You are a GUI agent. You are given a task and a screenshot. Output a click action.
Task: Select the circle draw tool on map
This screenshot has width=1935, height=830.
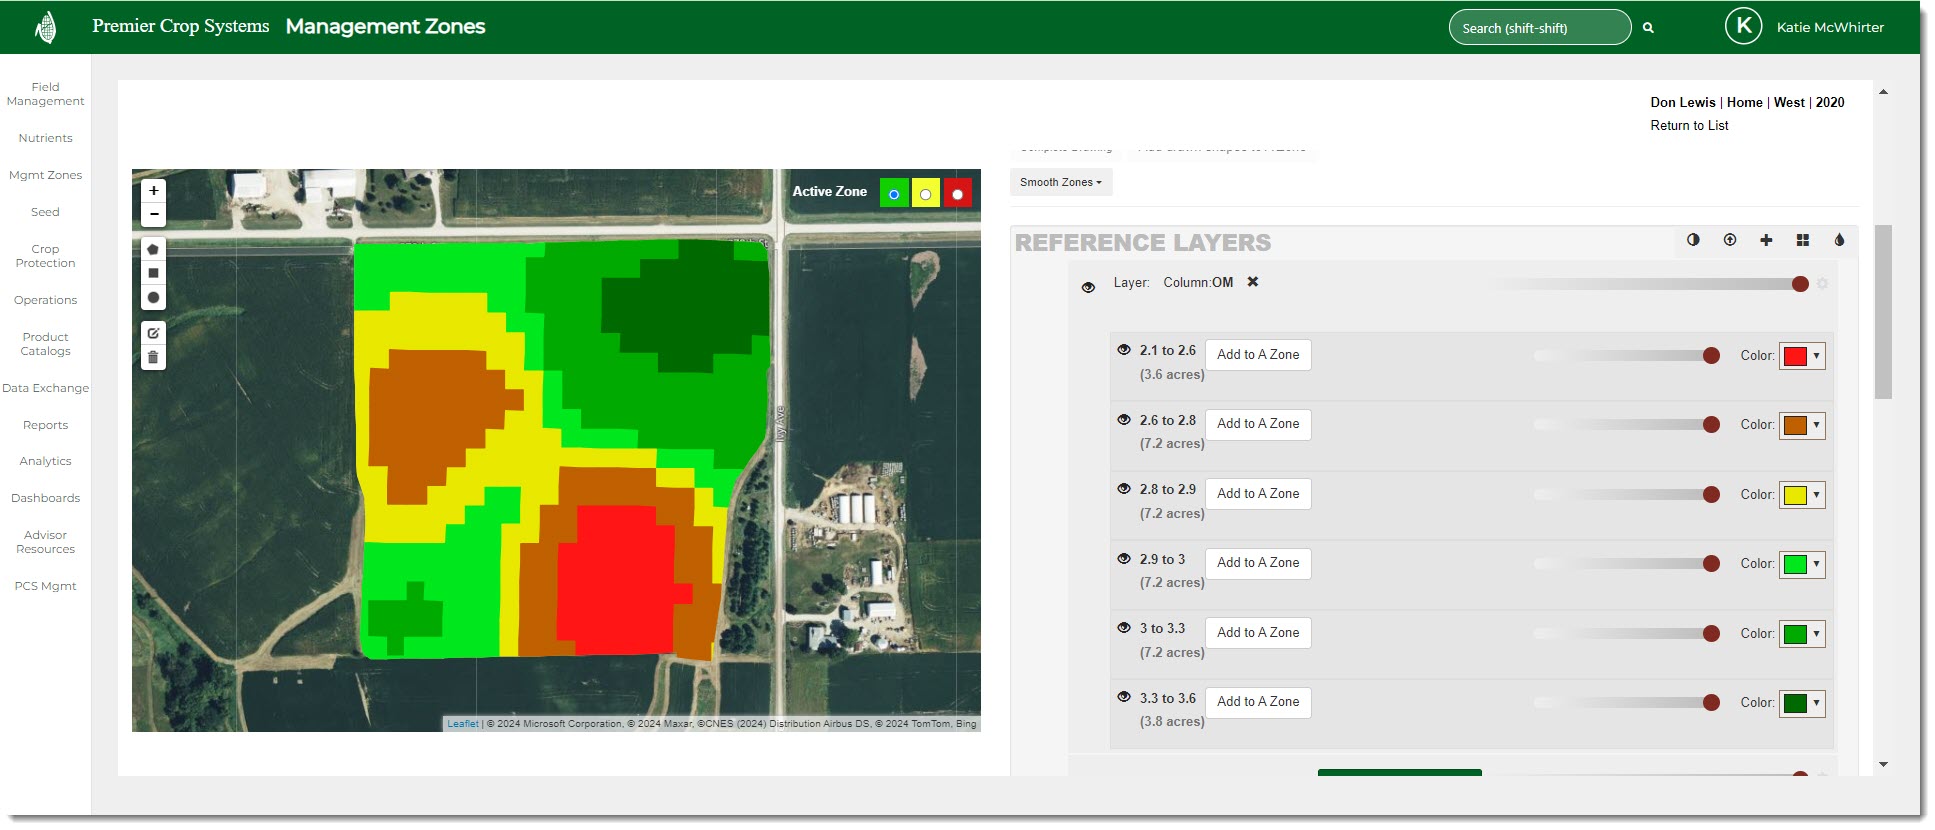click(x=153, y=297)
